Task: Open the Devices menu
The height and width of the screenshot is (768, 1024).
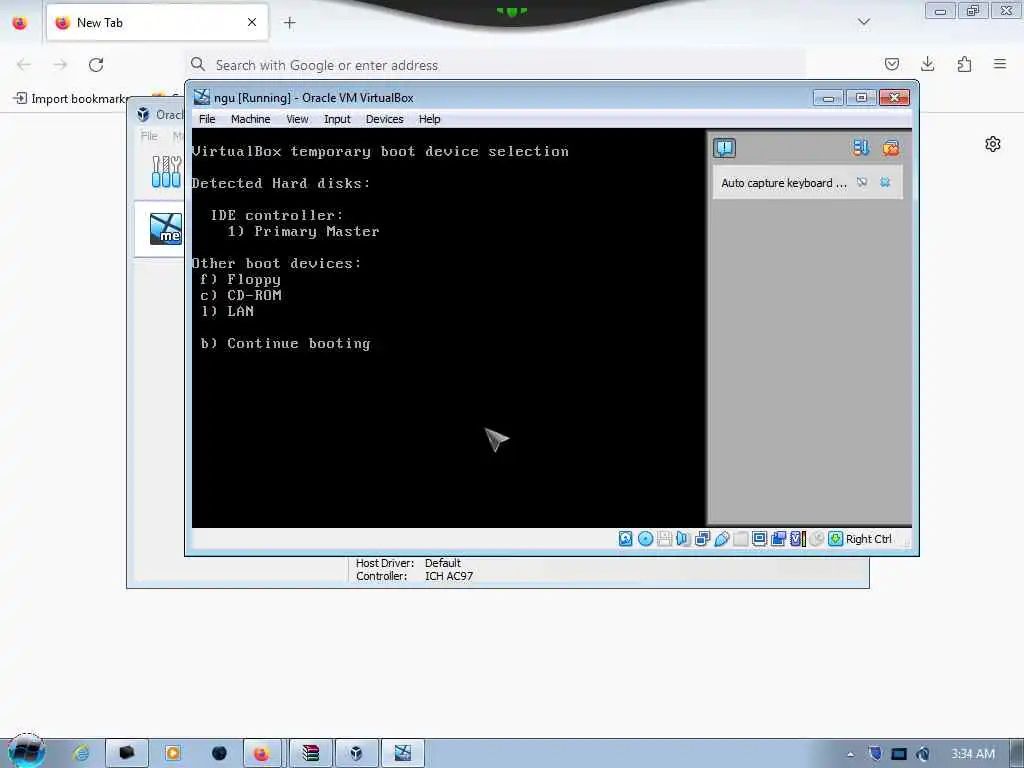Action: pos(385,119)
